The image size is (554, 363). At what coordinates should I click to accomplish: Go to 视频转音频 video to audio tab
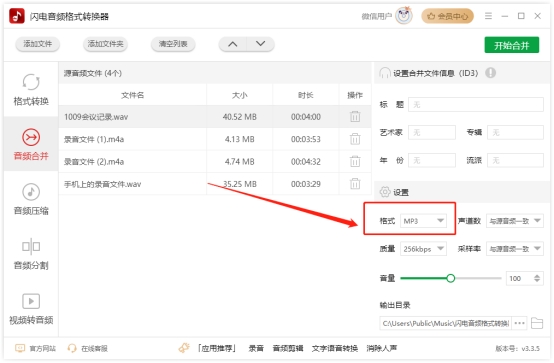tap(31, 309)
